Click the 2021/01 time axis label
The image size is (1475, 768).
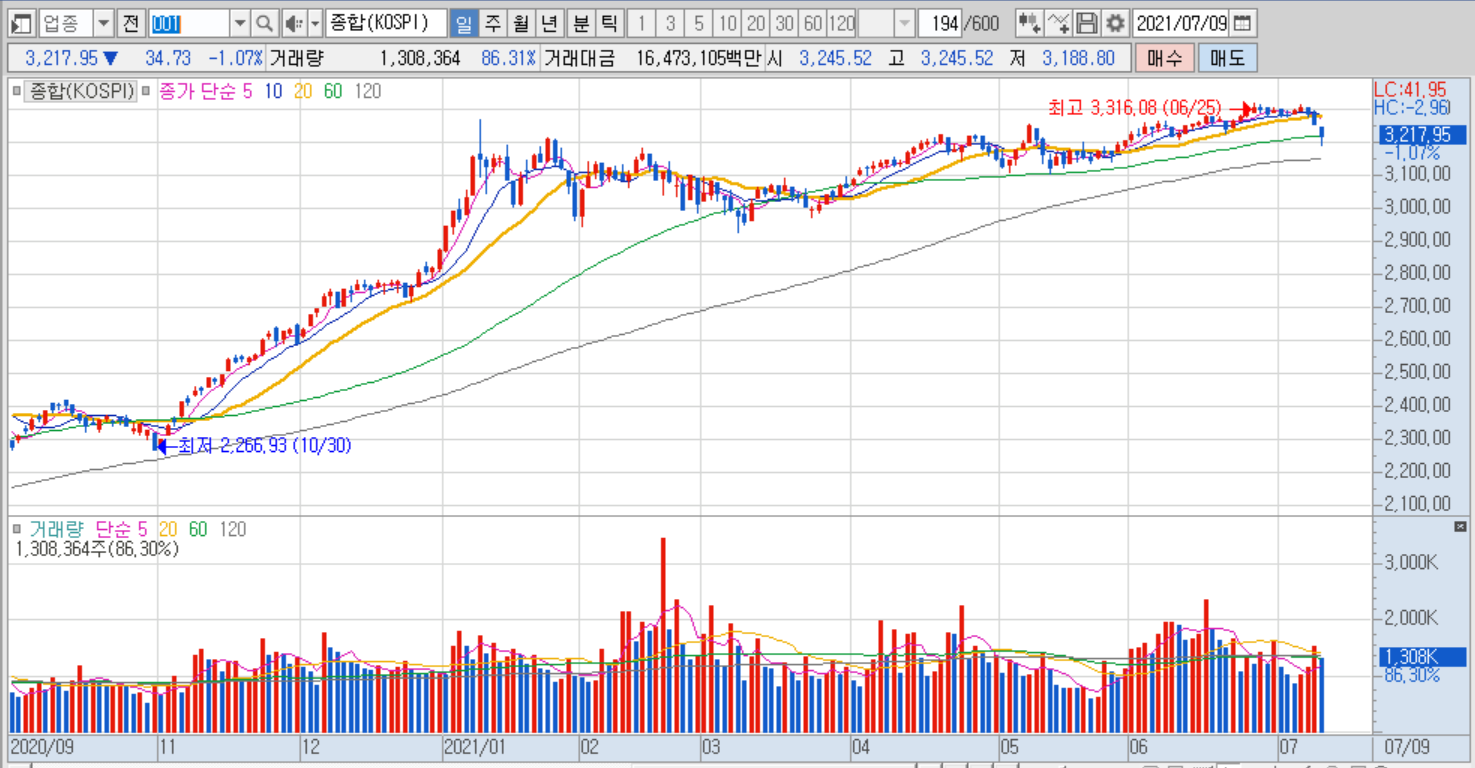coord(477,746)
